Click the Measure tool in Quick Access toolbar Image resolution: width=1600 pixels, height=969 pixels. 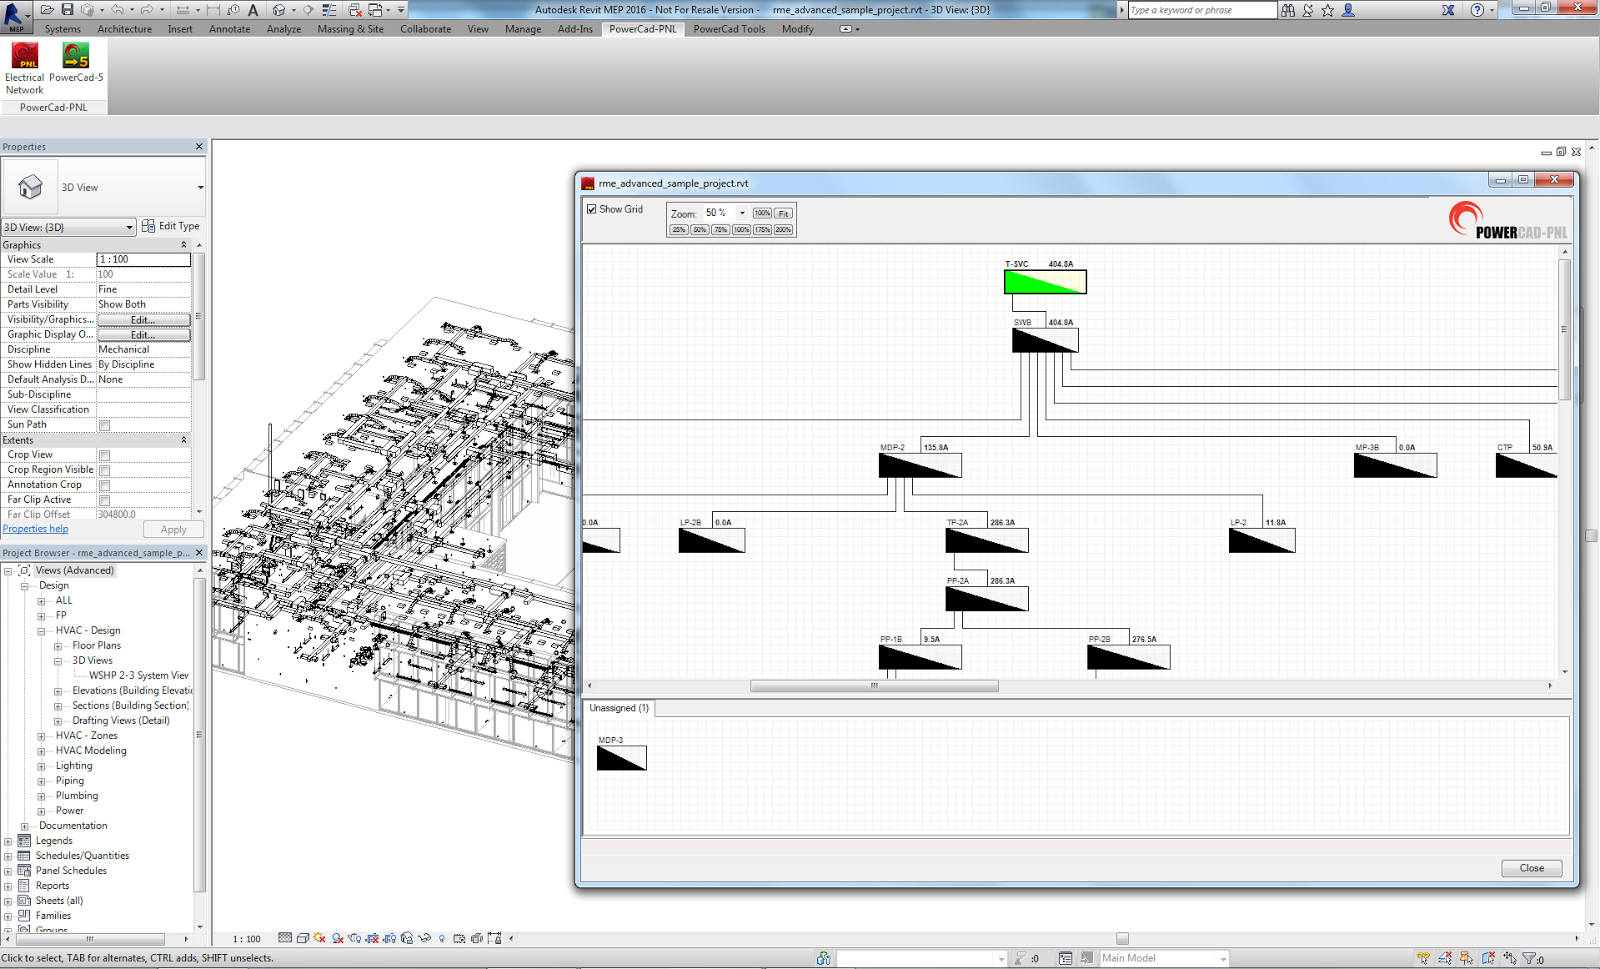coord(185,9)
